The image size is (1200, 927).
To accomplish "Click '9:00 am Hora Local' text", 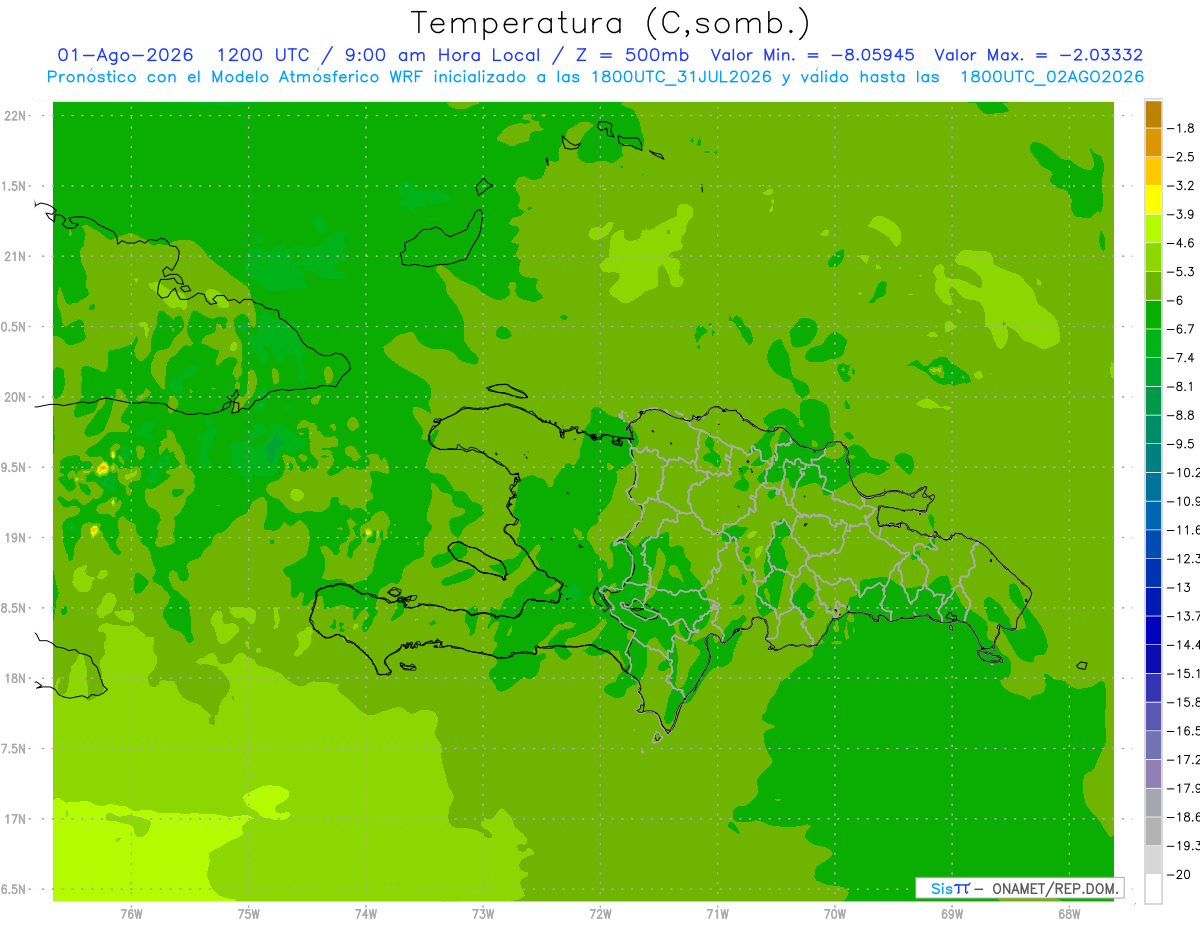I will point(442,55).
